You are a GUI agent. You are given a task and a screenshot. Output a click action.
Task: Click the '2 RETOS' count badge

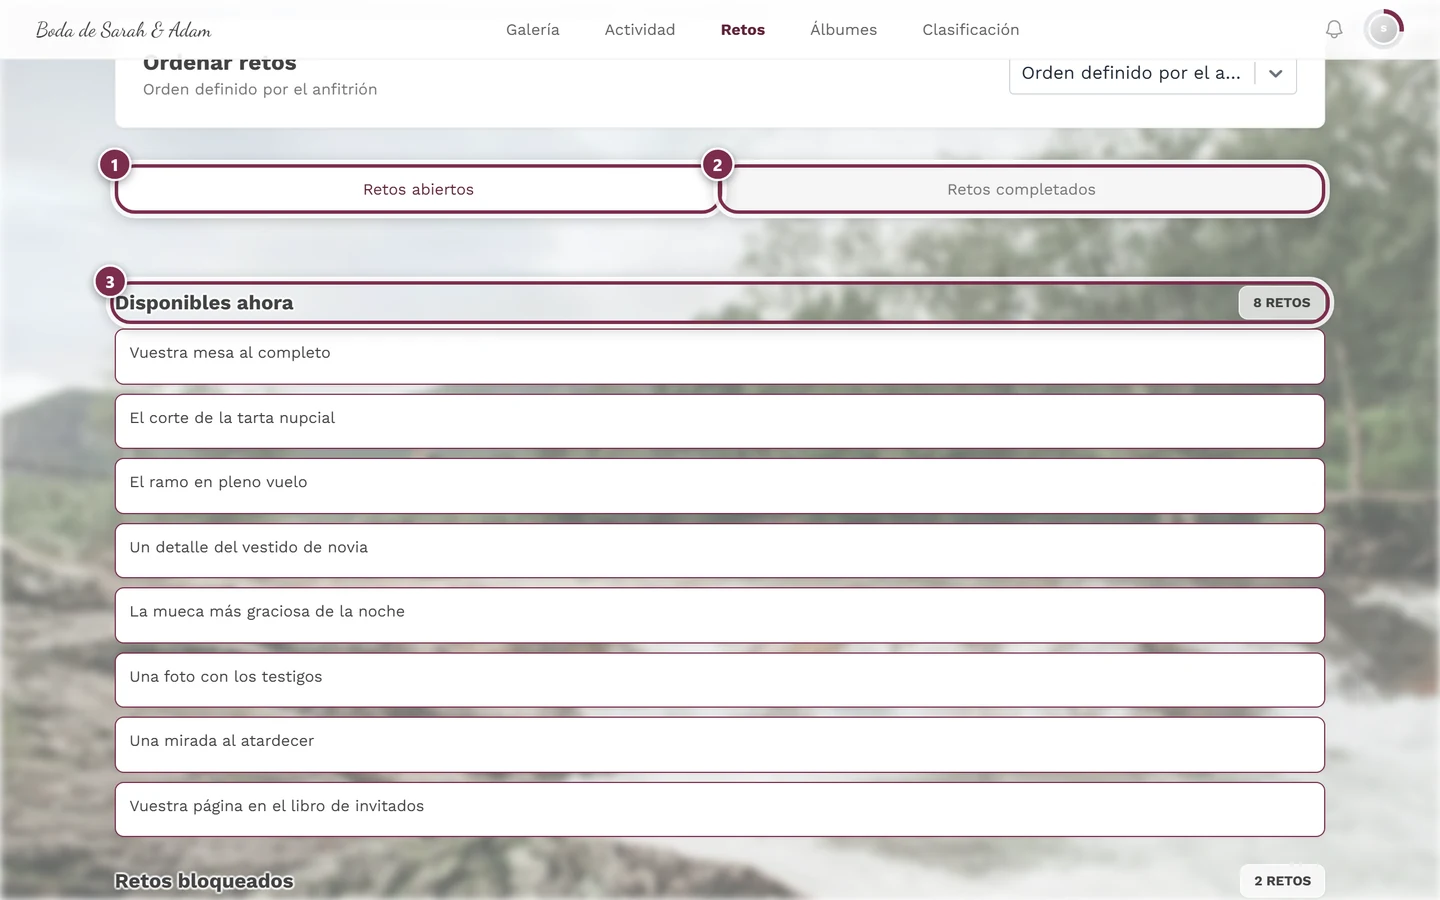coord(1282,881)
